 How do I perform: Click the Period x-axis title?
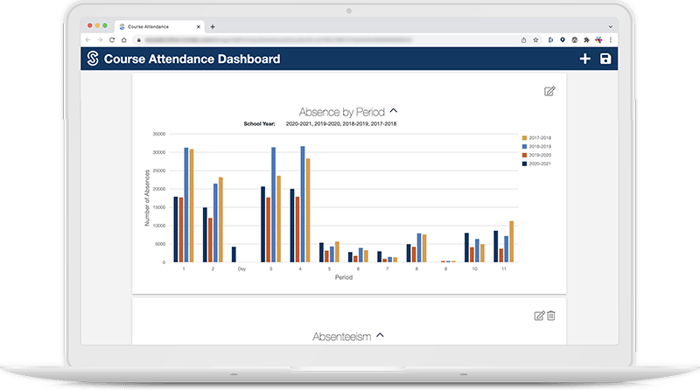click(x=344, y=277)
